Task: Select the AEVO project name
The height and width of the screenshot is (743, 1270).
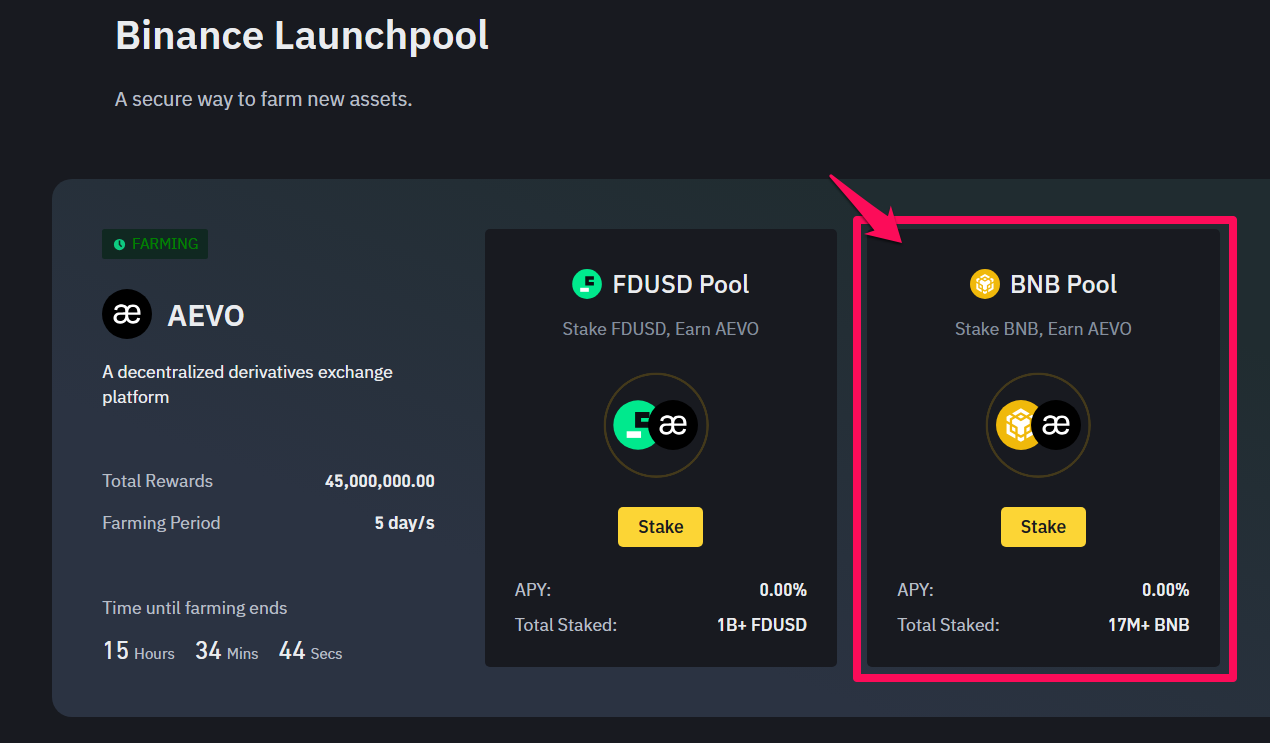Action: [206, 316]
